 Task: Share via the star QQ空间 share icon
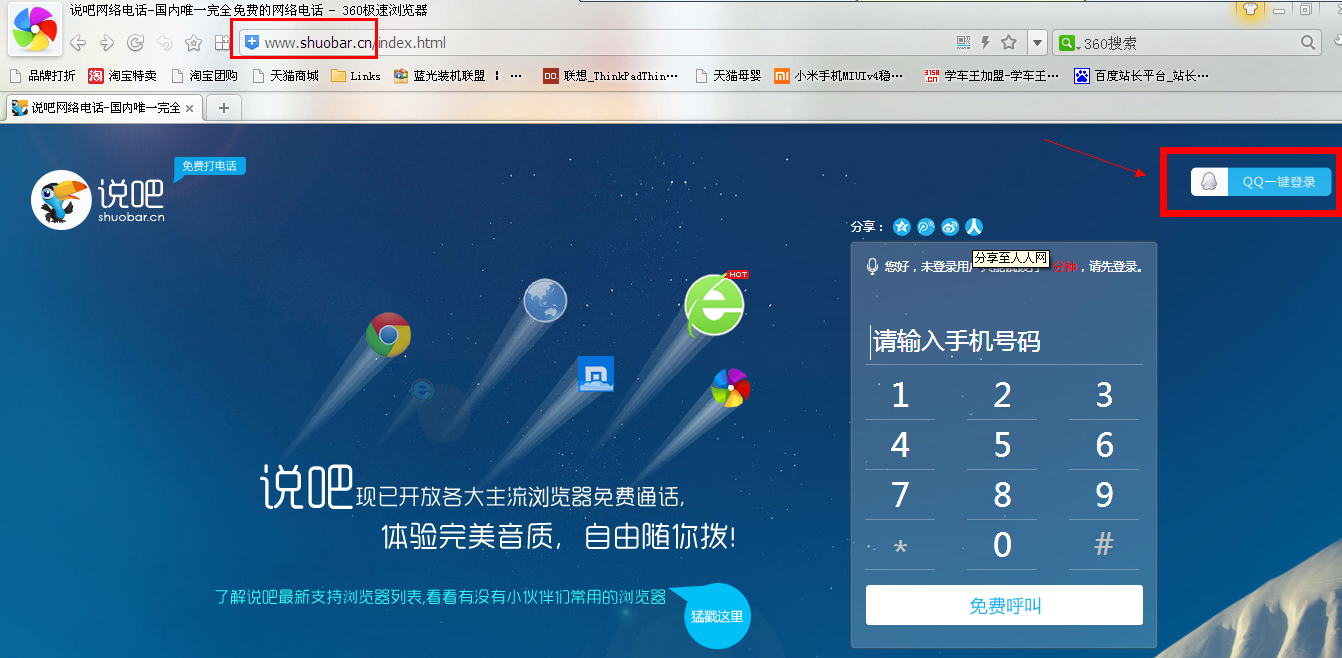click(x=902, y=227)
